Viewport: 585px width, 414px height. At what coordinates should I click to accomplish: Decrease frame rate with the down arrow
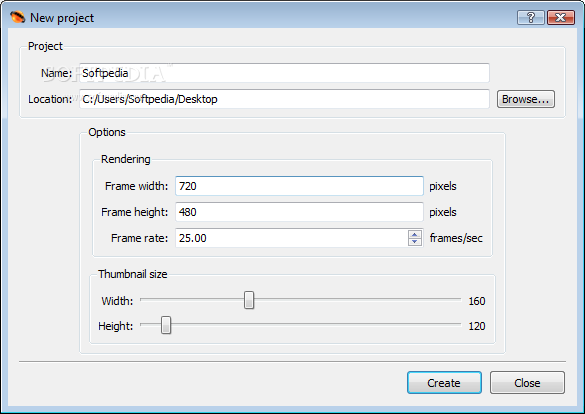pos(415,242)
